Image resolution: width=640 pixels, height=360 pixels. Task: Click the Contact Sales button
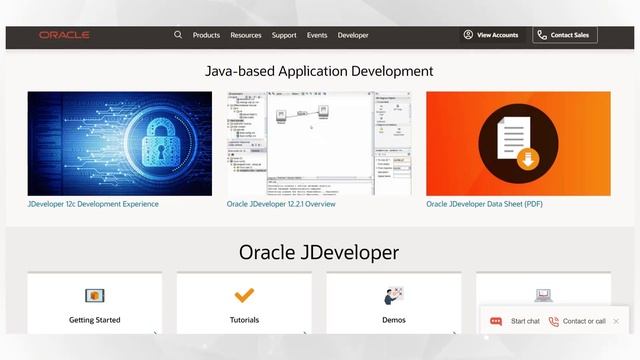(565, 35)
